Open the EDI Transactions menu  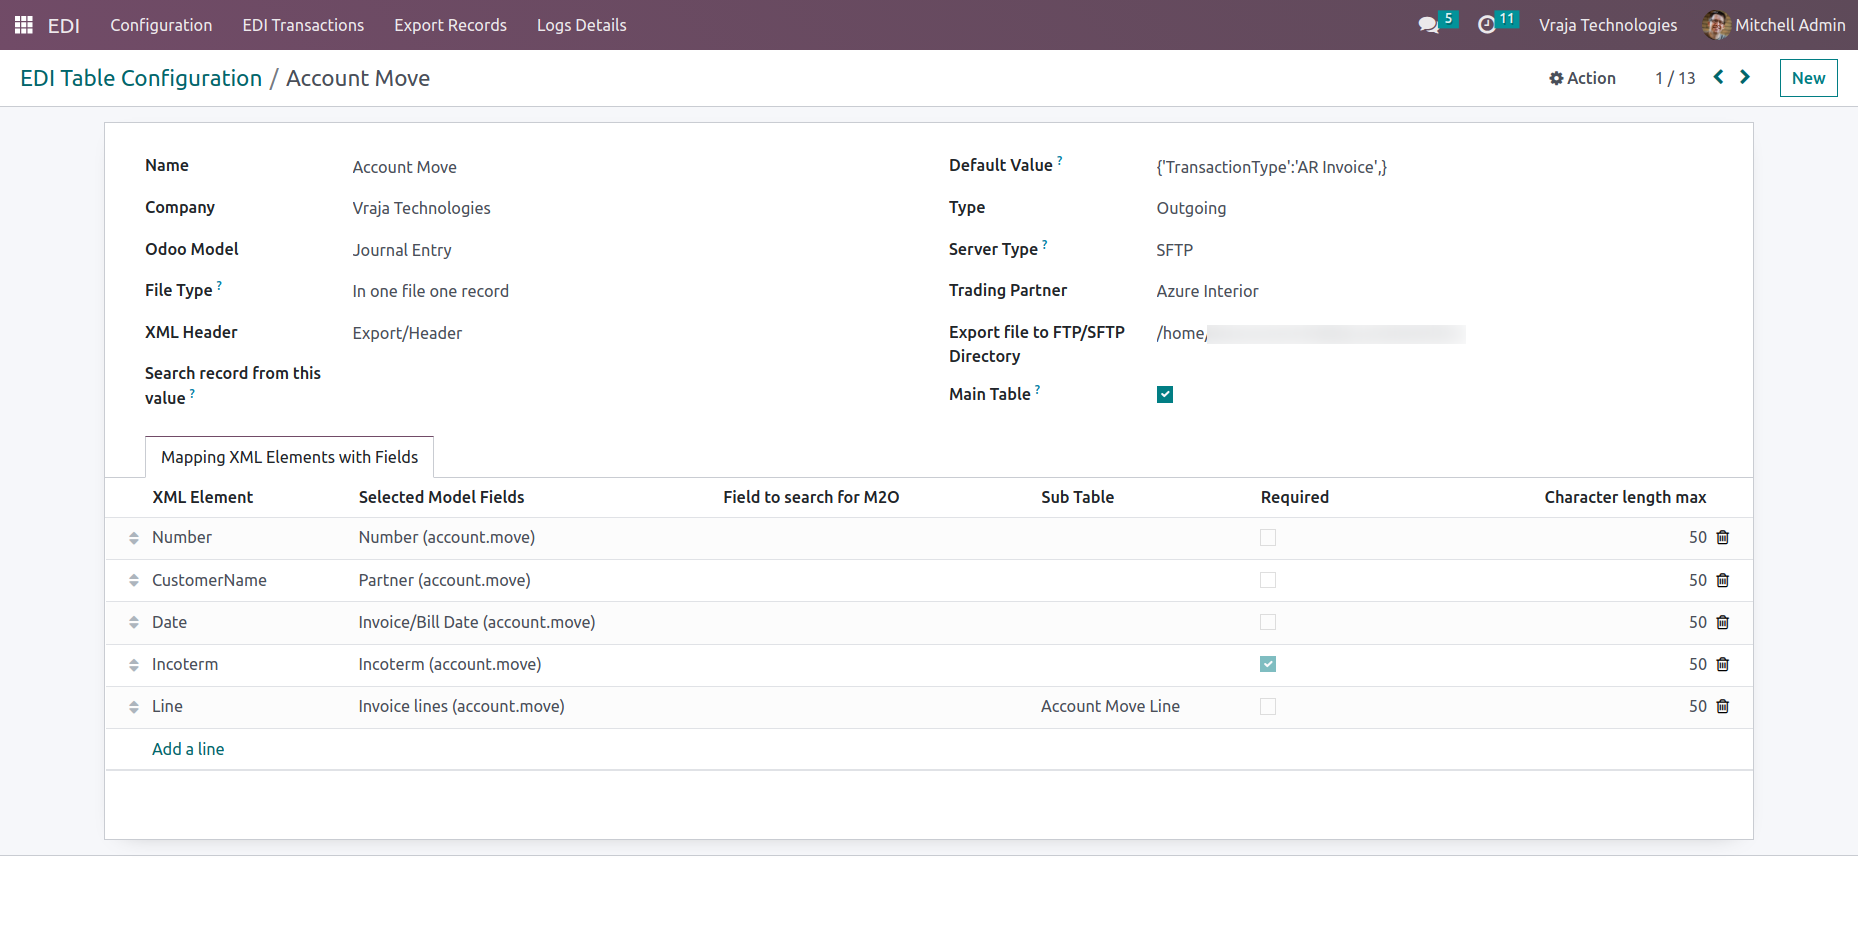coord(303,25)
